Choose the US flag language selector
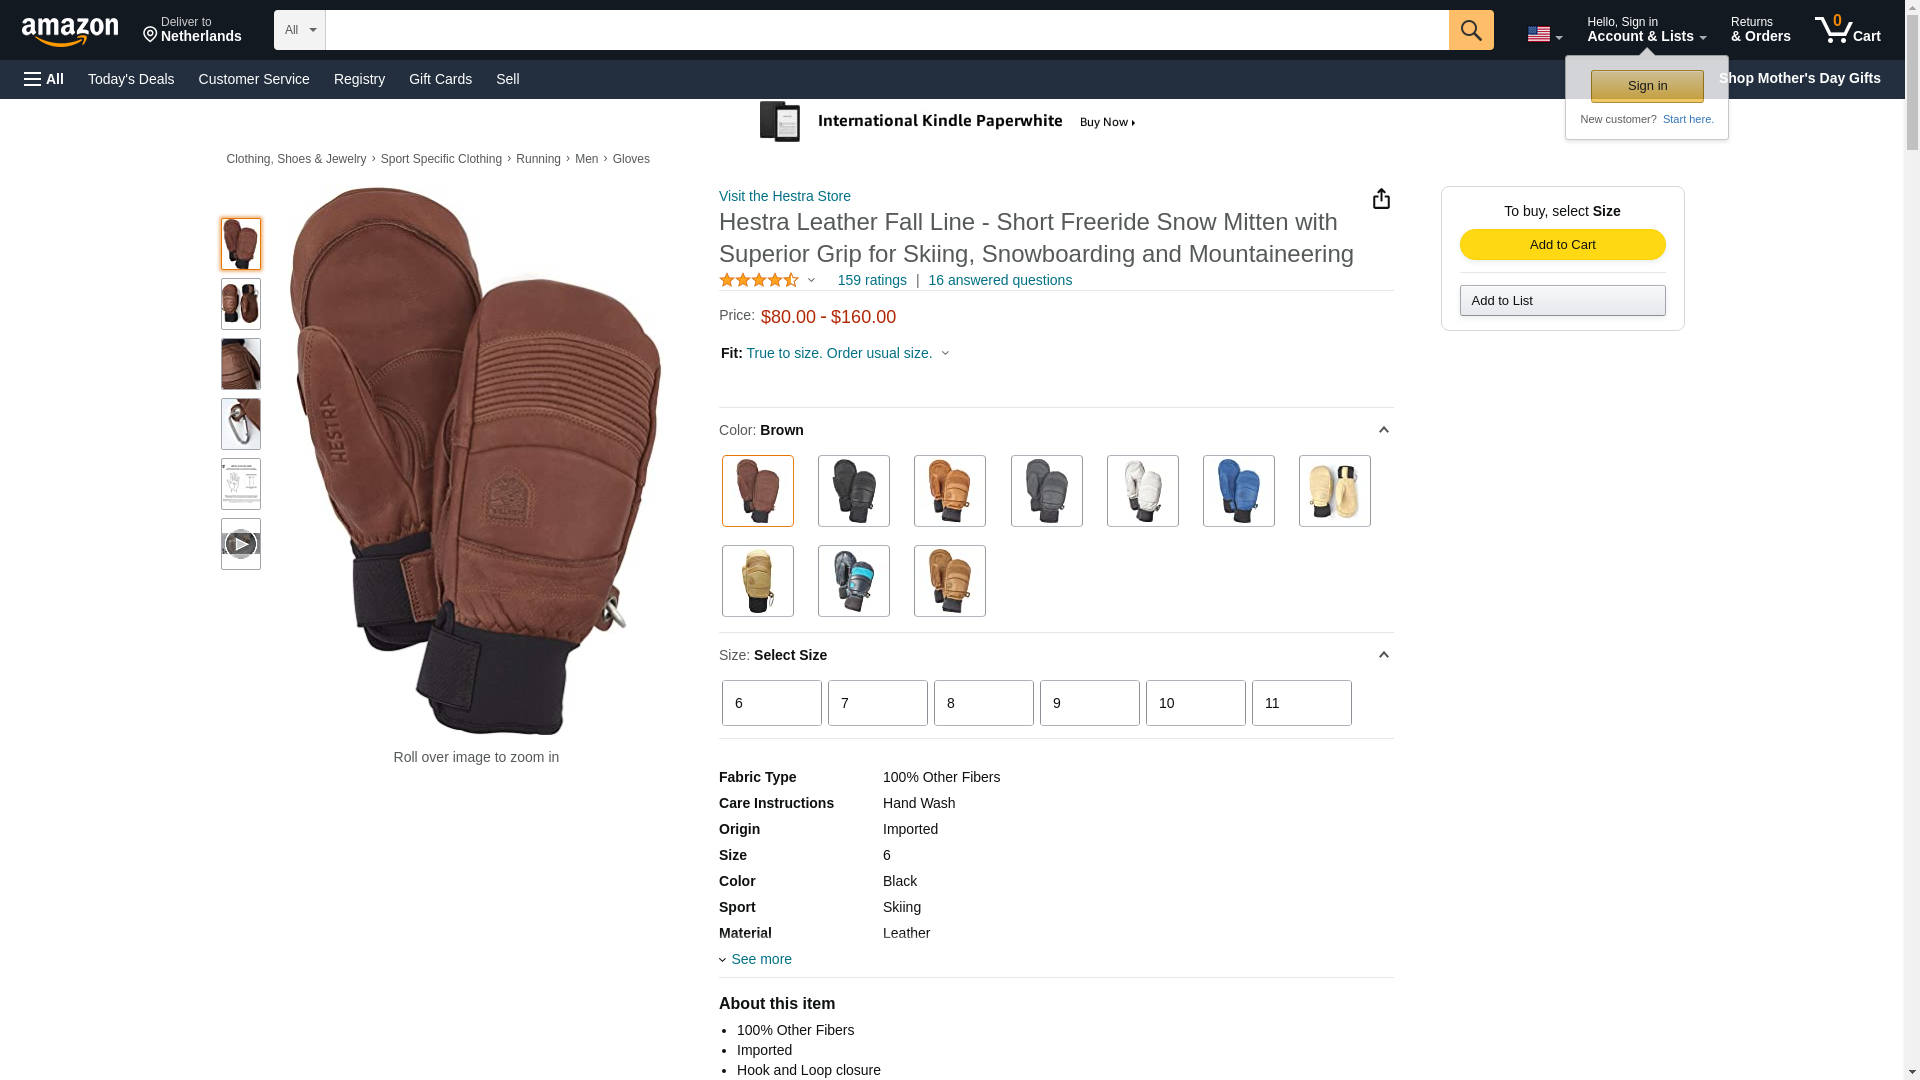1920x1080 pixels. point(1544,34)
